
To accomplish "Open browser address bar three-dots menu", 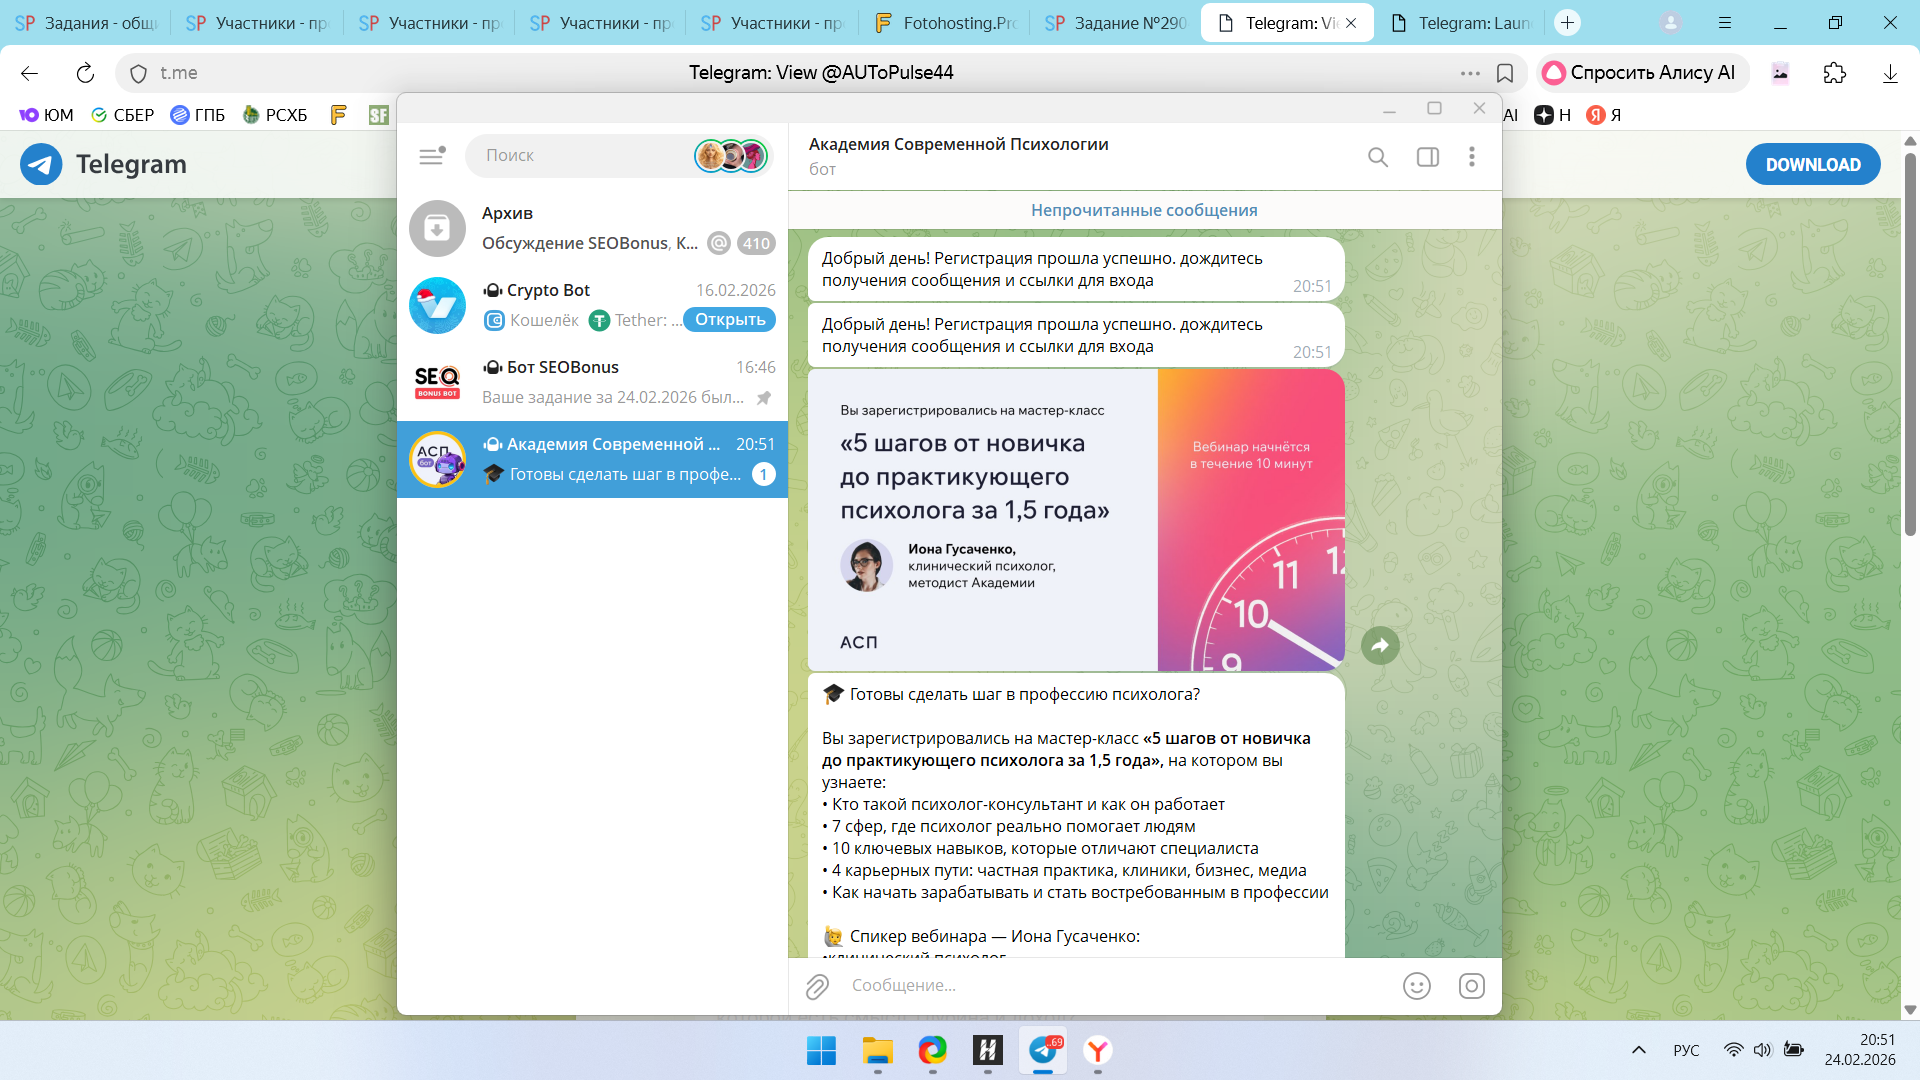I will 1469,73.
